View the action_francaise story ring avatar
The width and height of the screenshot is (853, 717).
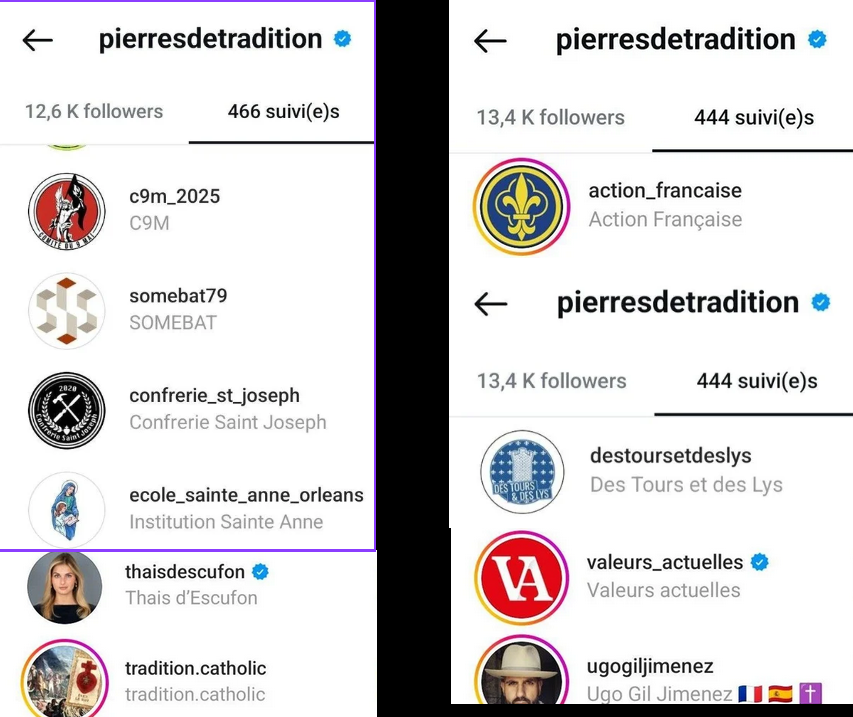point(521,207)
